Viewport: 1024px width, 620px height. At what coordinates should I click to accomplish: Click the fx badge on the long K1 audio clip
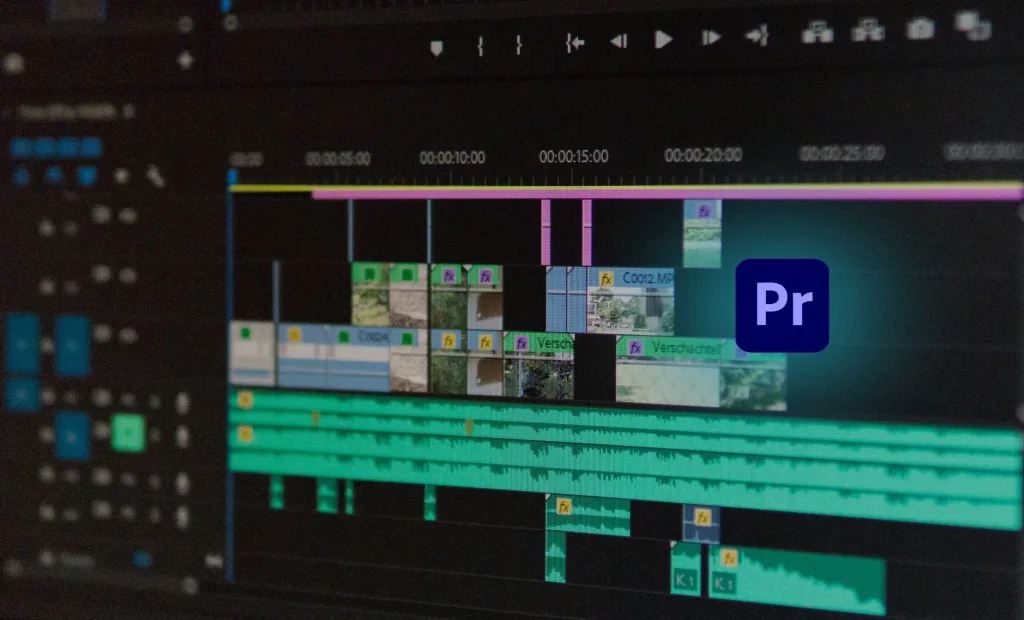[x=729, y=558]
